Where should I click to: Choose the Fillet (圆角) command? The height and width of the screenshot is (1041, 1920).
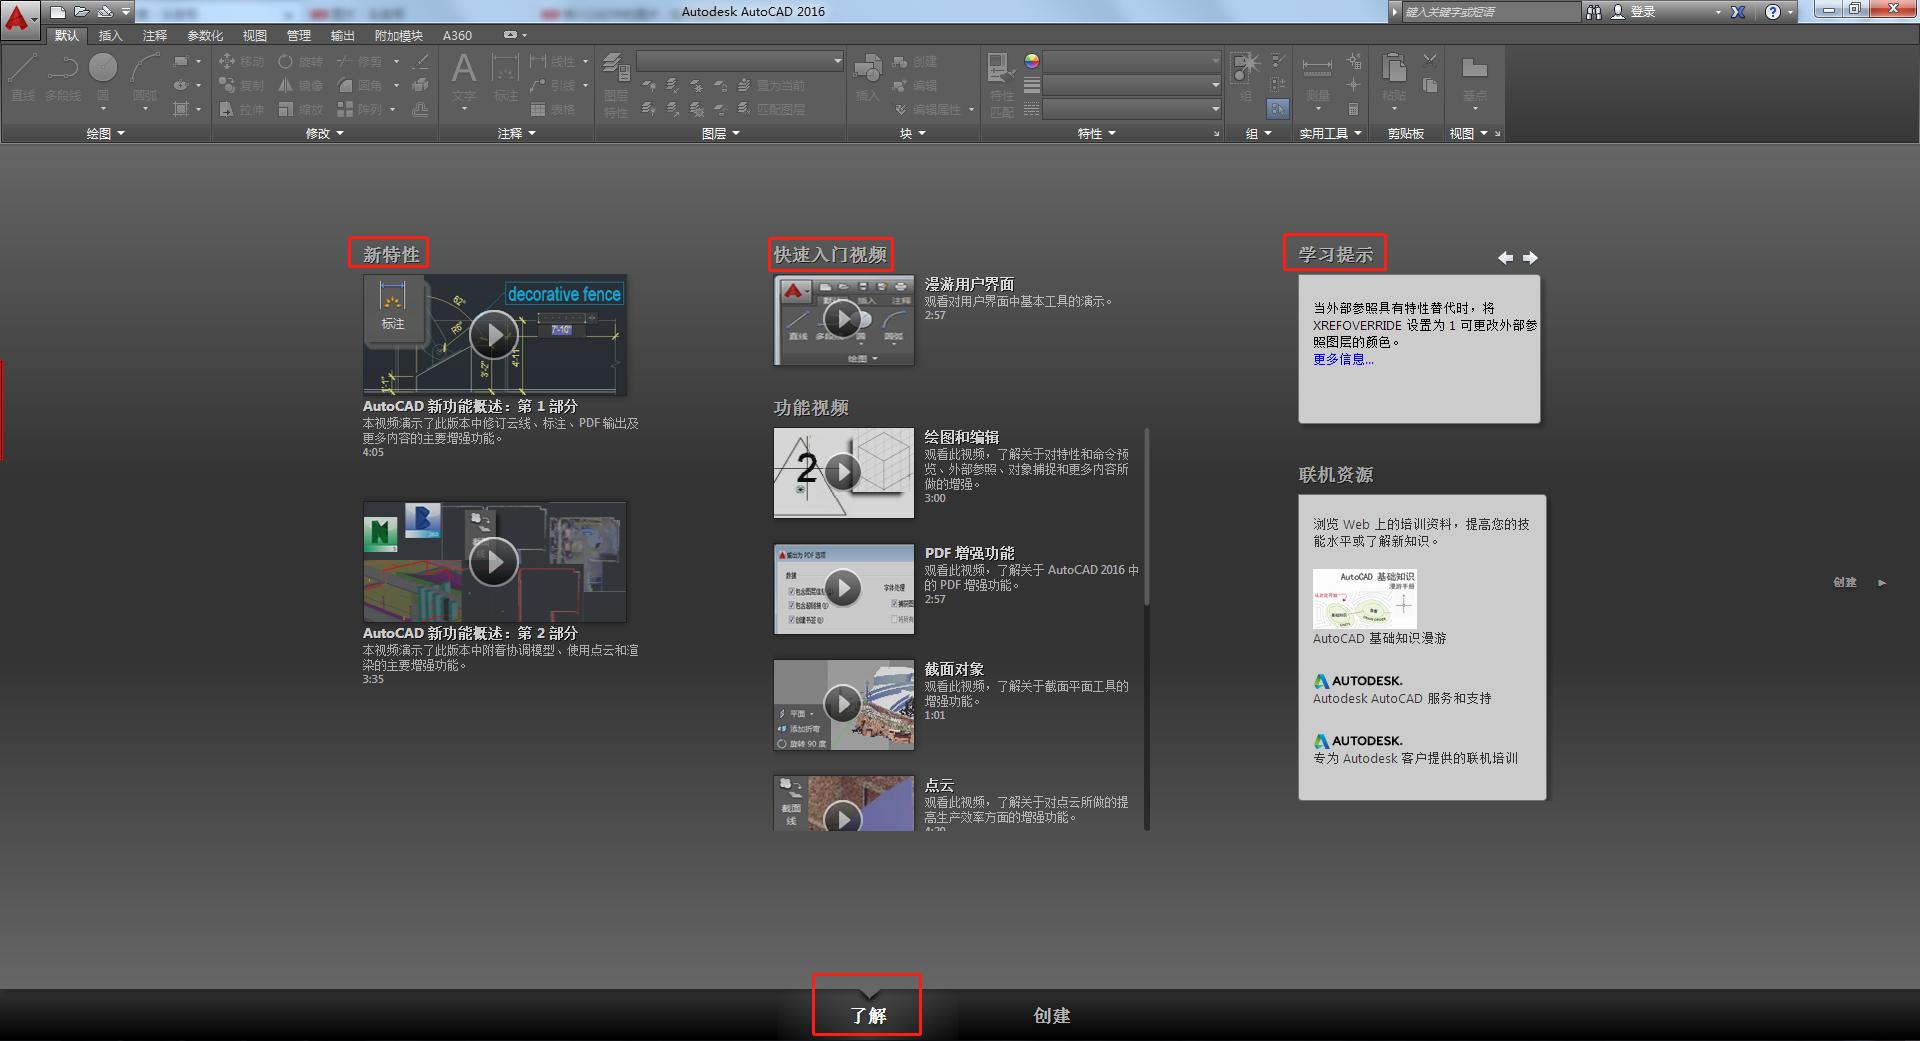[359, 85]
